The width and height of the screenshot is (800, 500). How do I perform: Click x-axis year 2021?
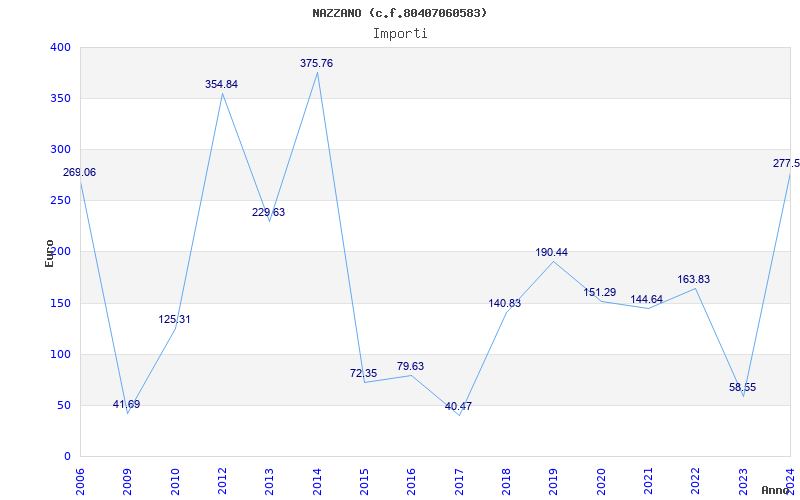[x=648, y=482]
